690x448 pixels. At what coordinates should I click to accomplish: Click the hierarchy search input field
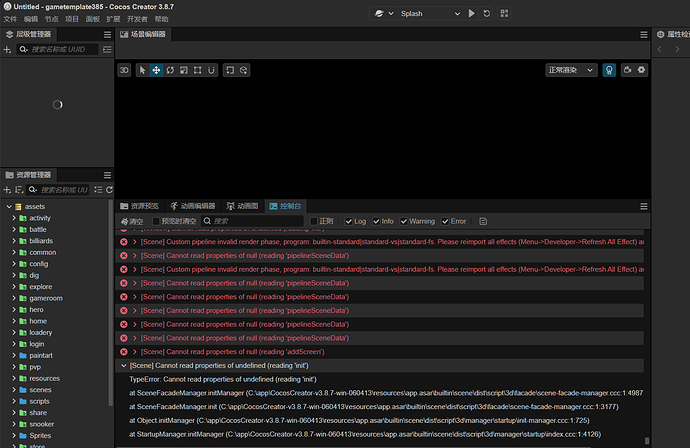click(58, 49)
